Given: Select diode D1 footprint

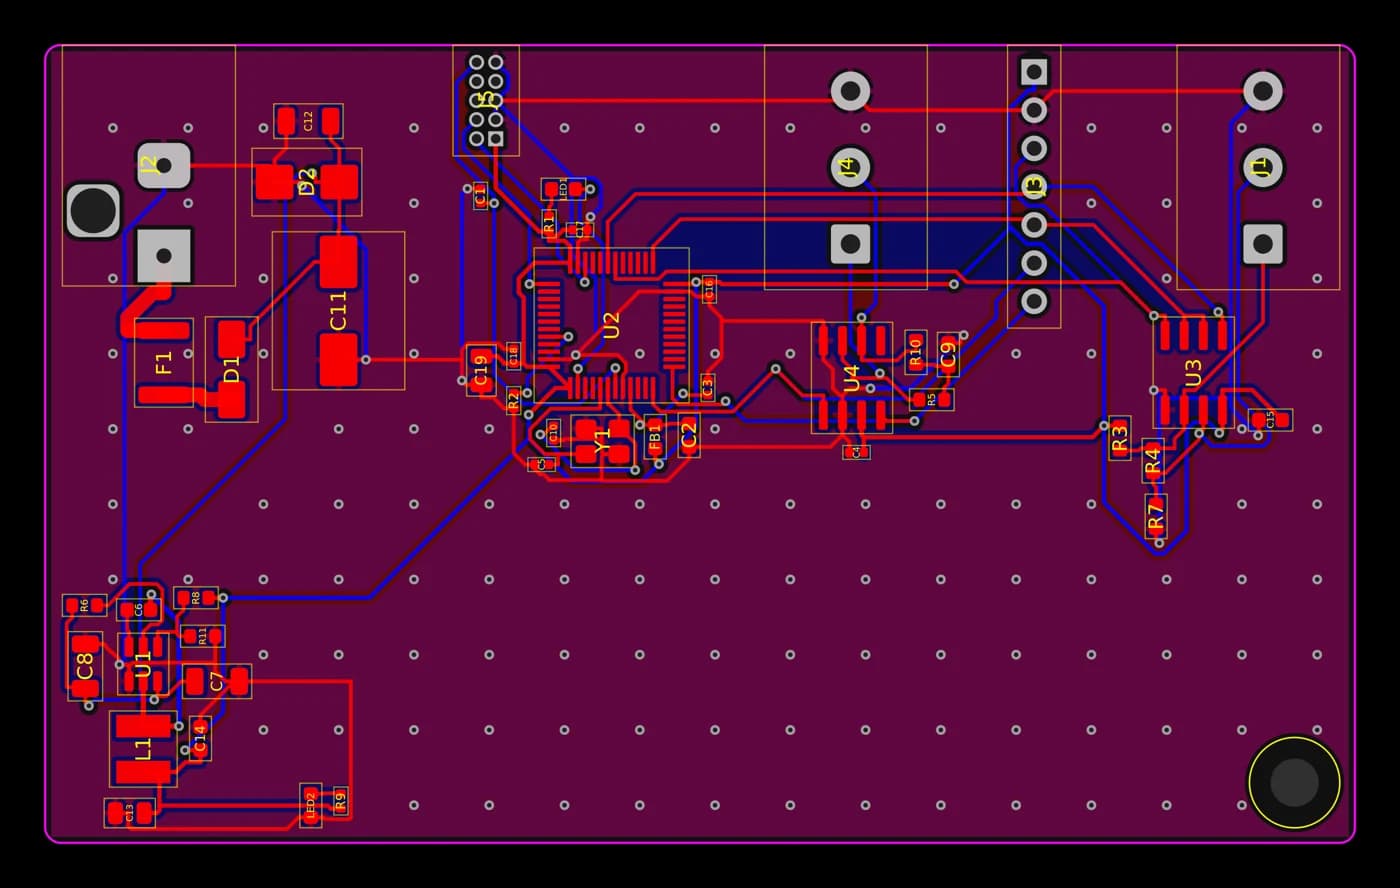Looking at the screenshot, I should (231, 369).
